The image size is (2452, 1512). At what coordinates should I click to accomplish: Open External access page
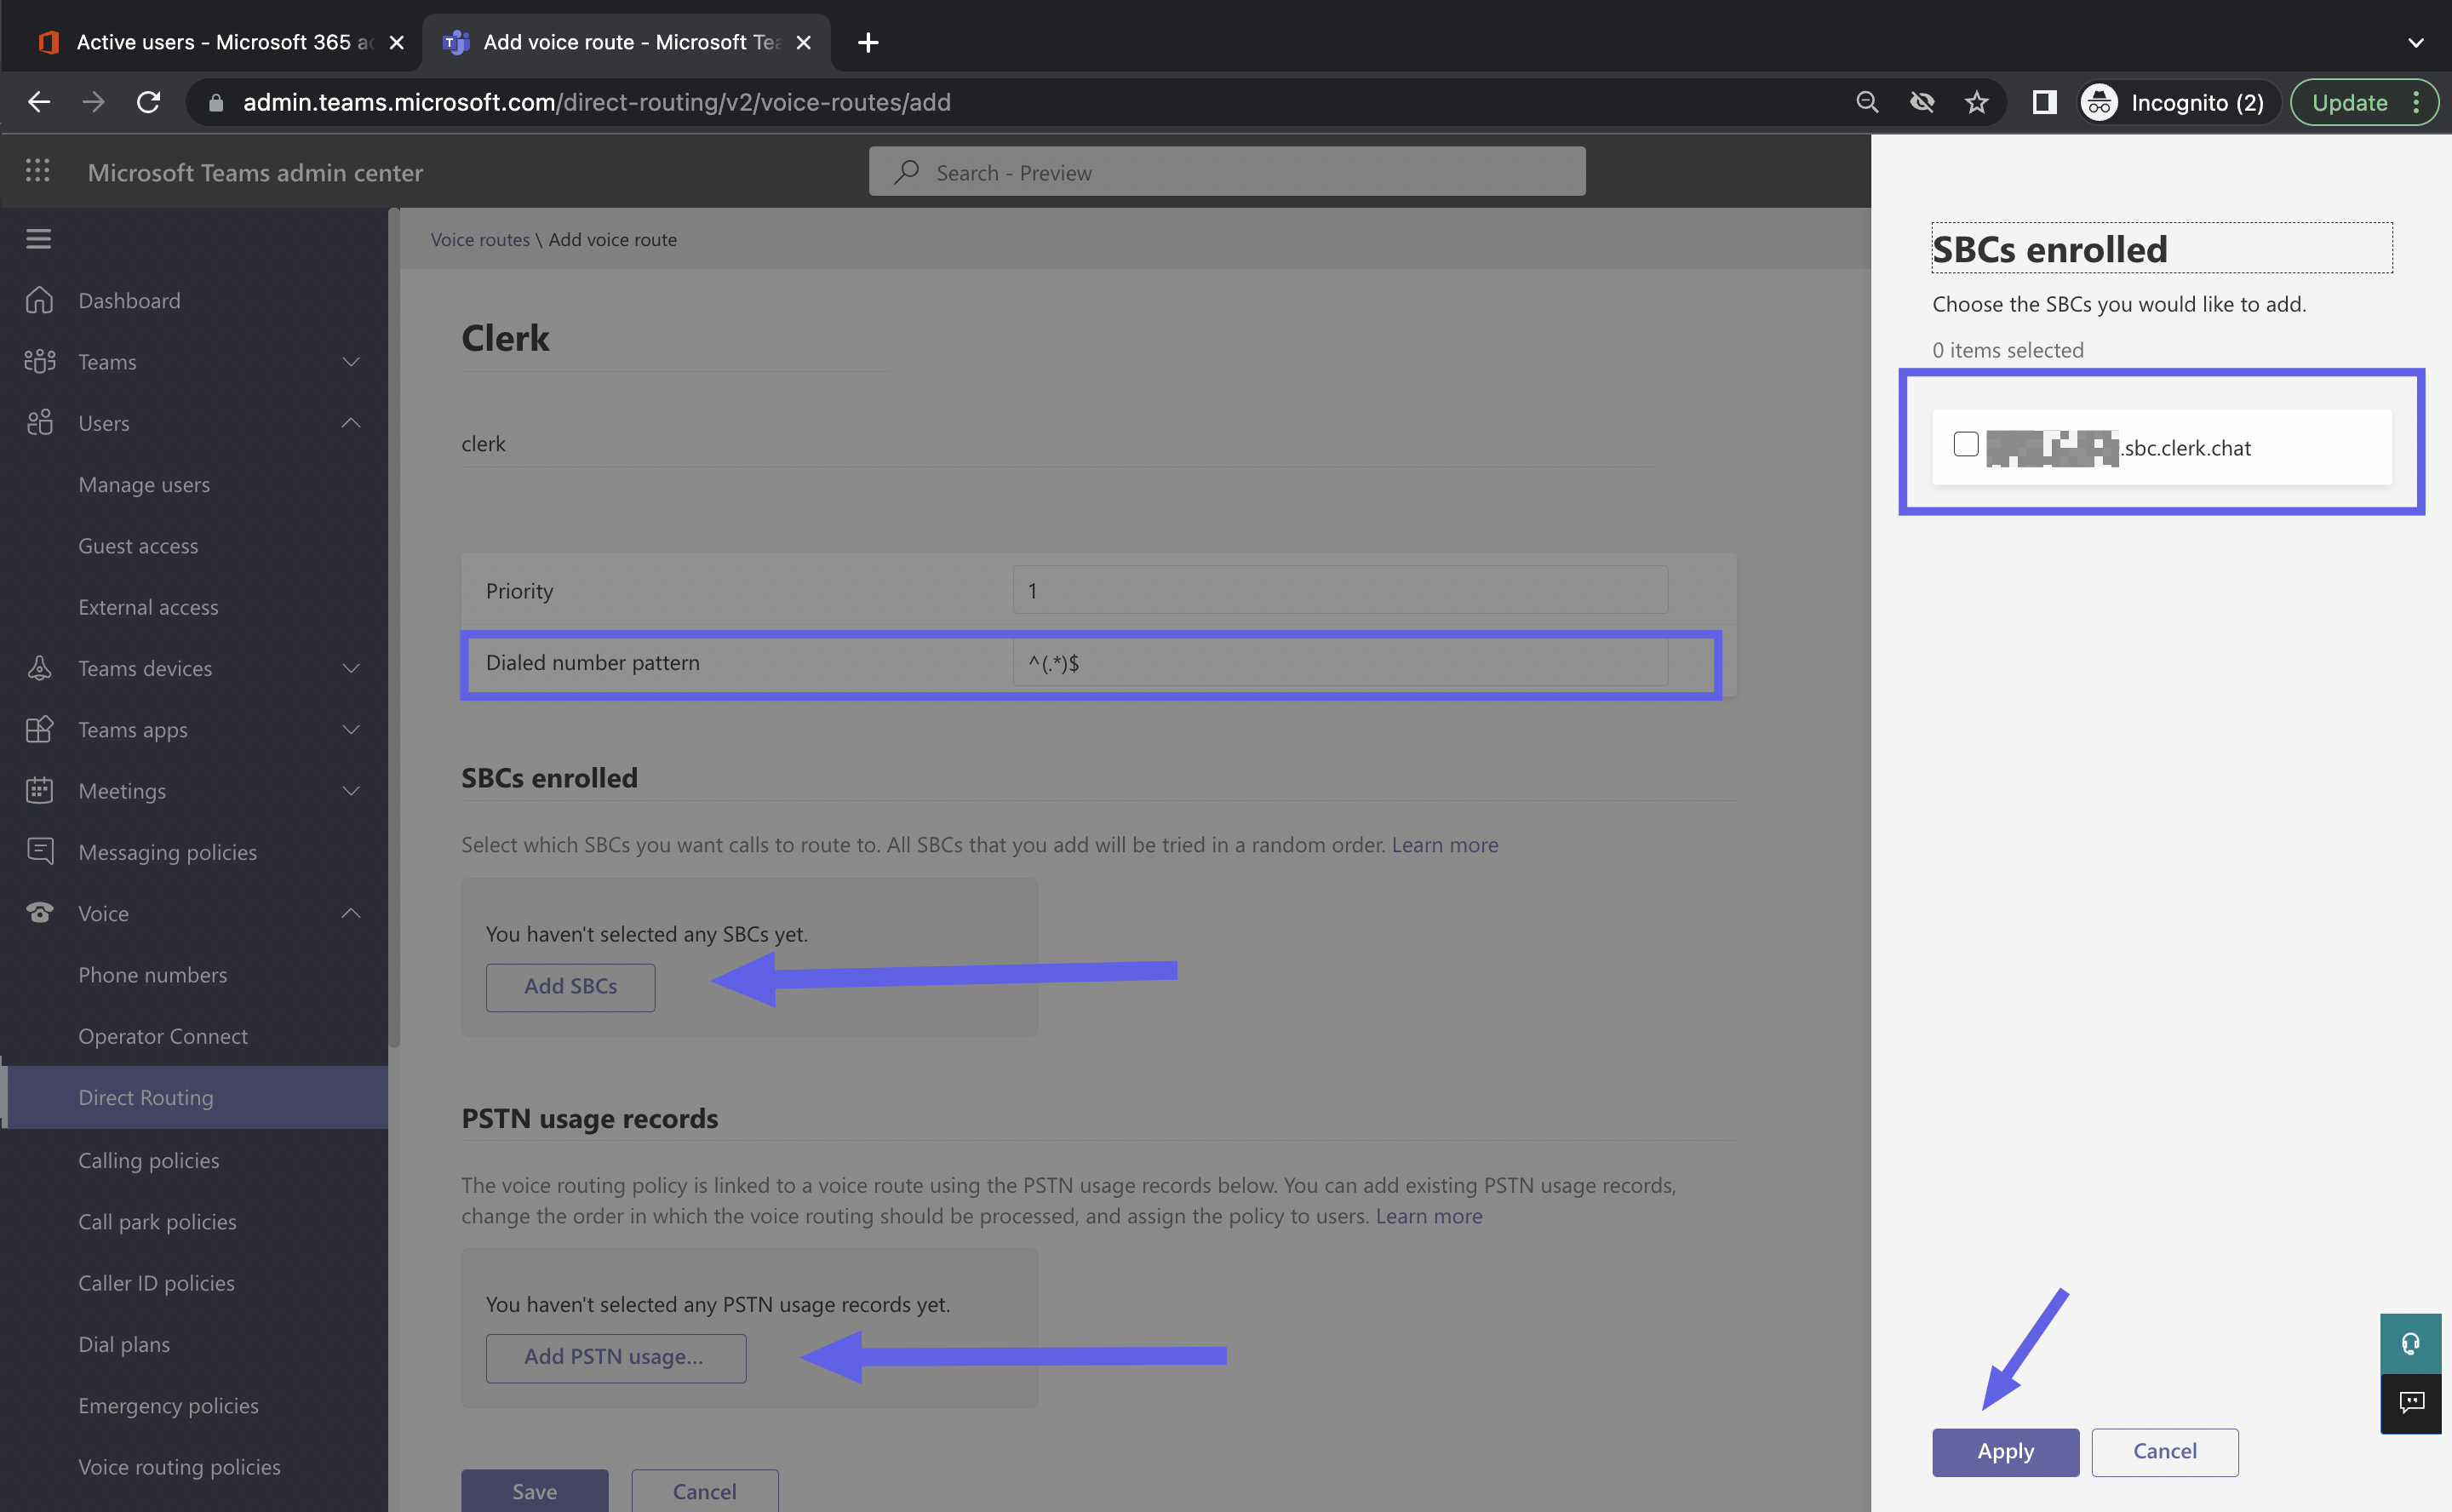pyautogui.click(x=148, y=607)
